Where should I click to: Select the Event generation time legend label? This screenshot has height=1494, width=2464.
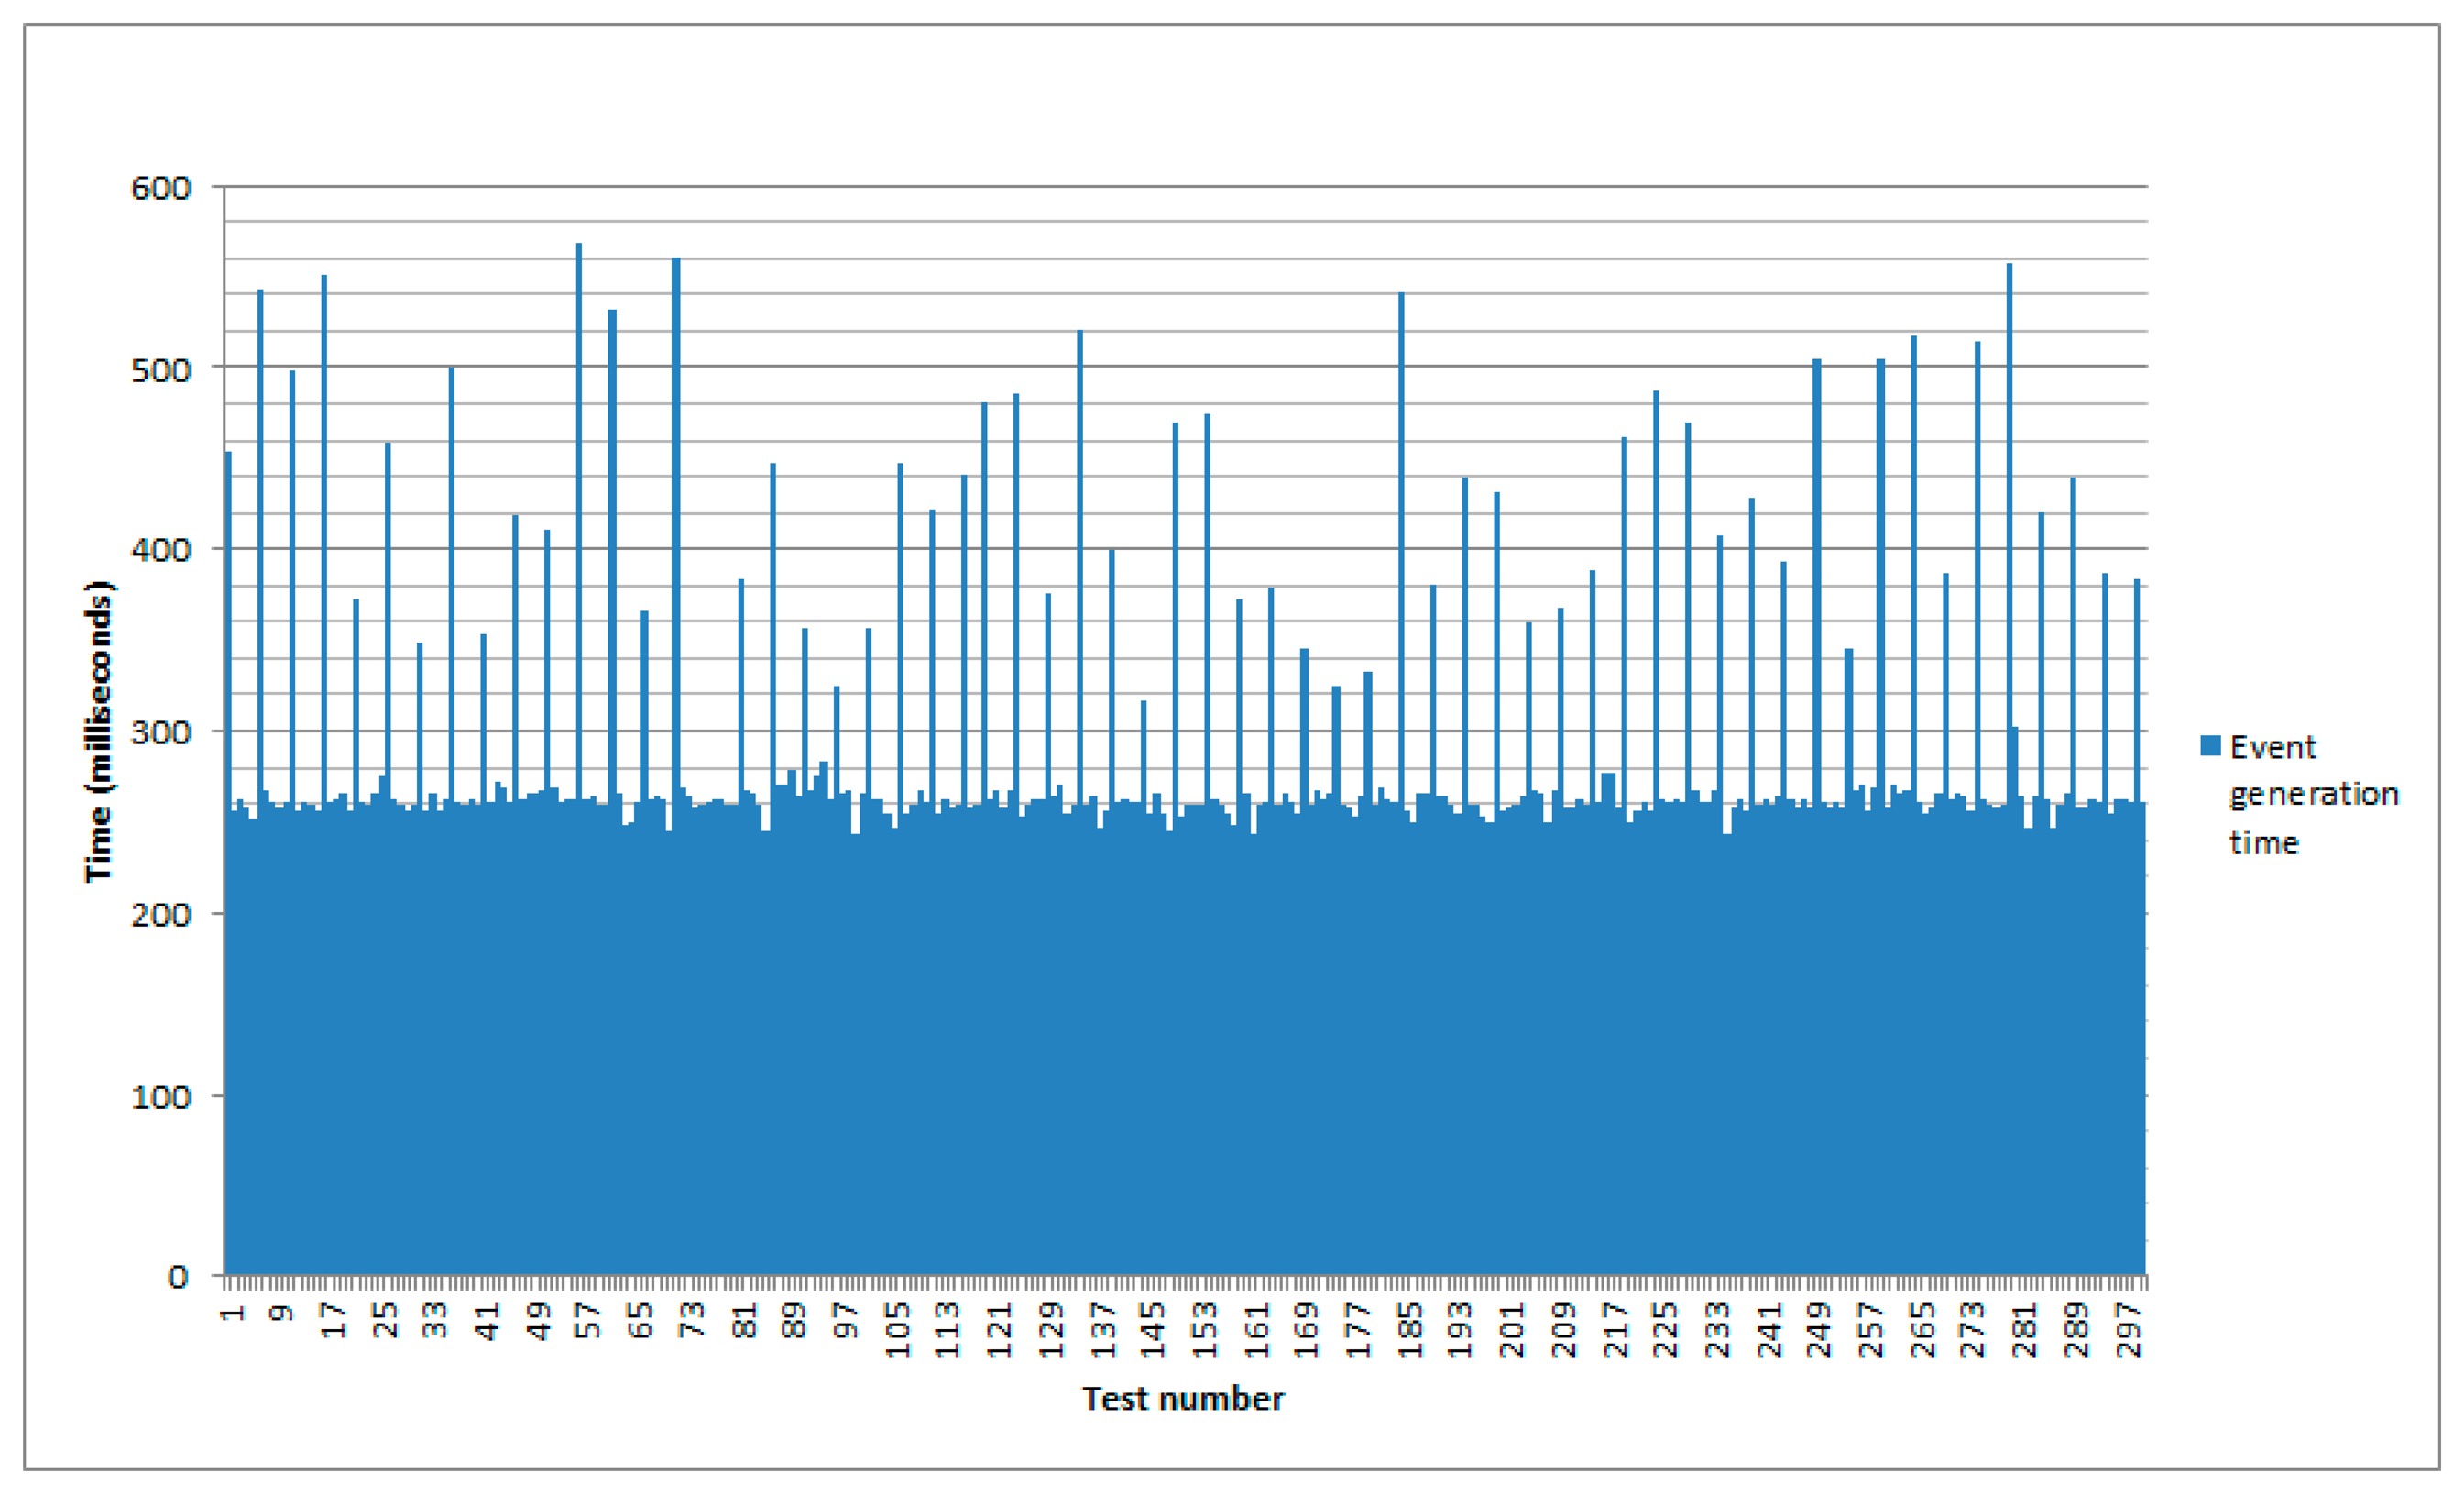tap(2312, 794)
